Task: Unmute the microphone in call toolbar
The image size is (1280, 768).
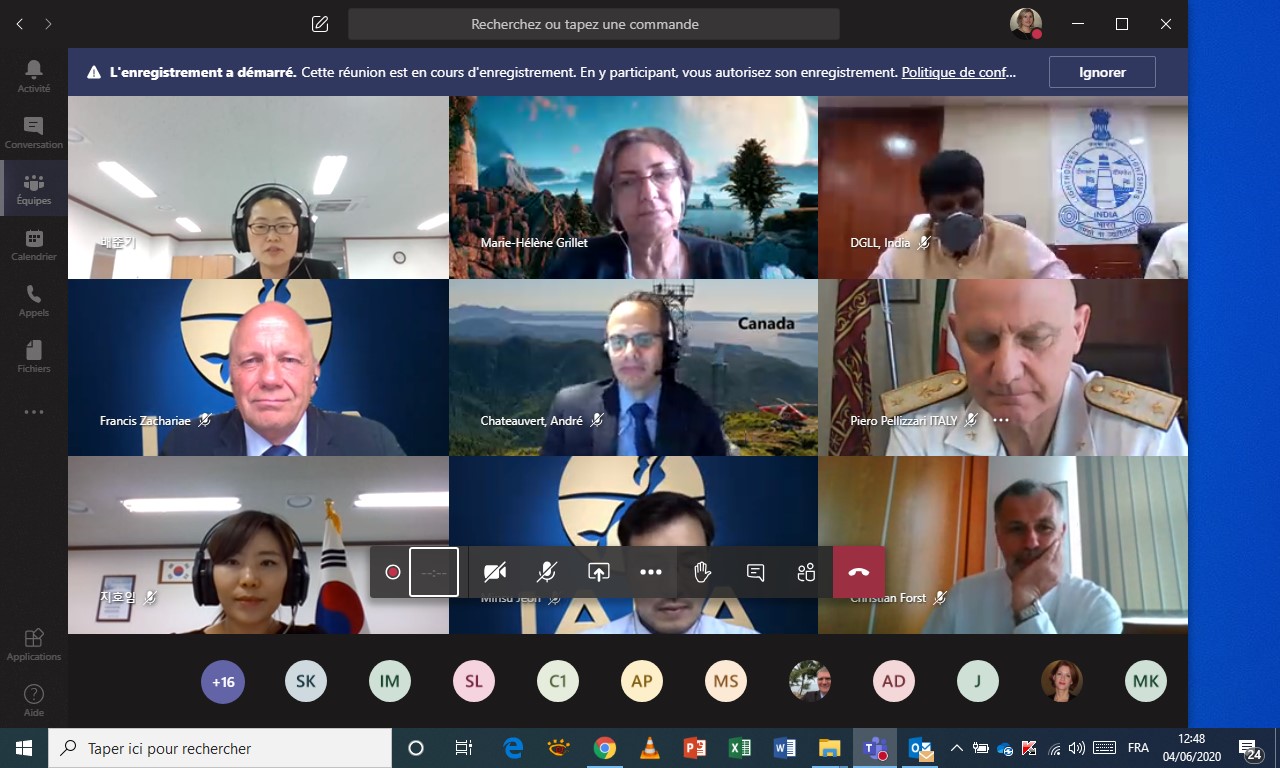Action: point(546,572)
